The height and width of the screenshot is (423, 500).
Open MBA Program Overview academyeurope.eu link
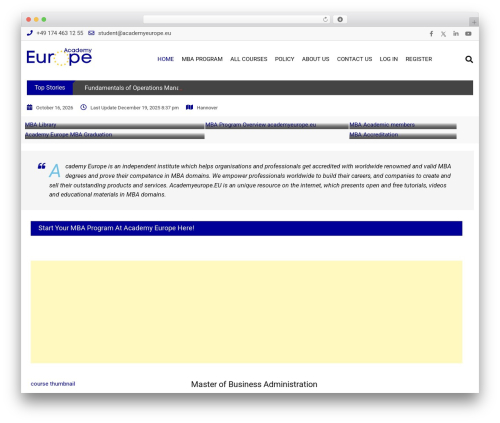coord(261,125)
